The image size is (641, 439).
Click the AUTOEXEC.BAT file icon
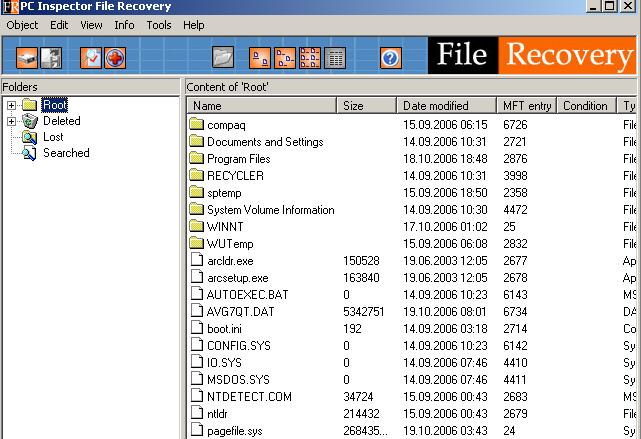tap(197, 294)
